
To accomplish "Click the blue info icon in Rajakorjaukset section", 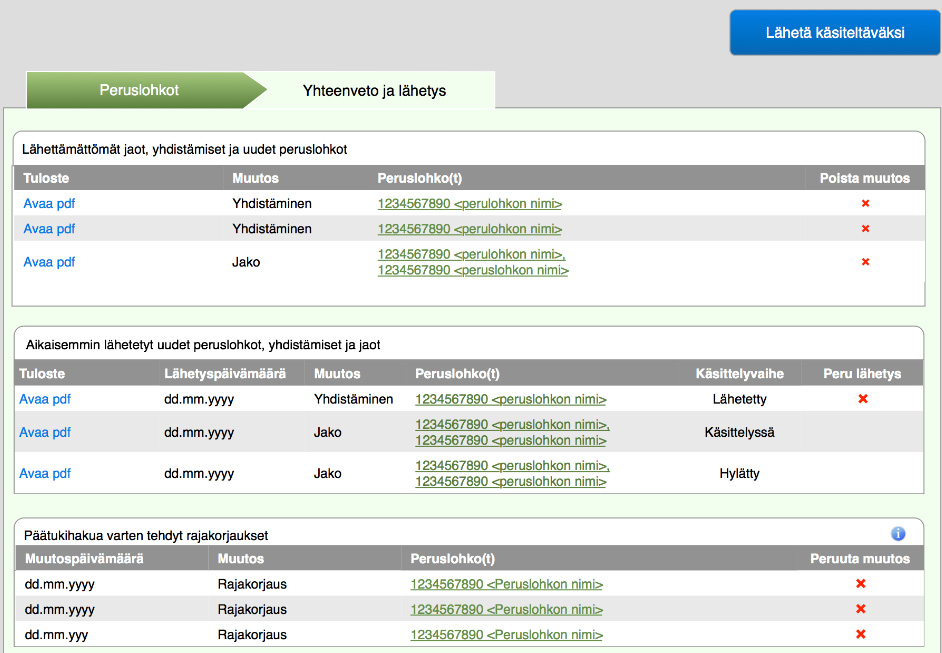I will (898, 533).
